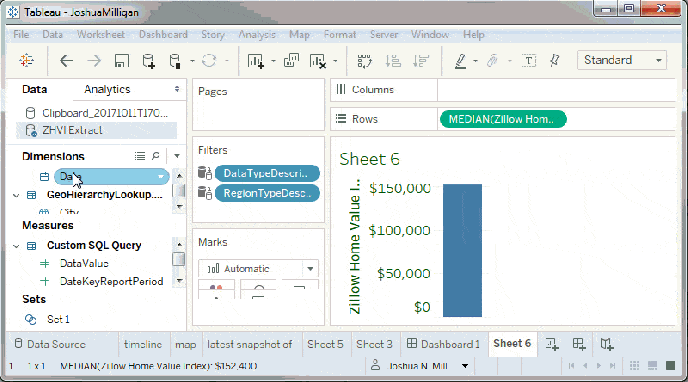Viewport: 688px width, 382px height.
Task: Open the Sheet 5 tab
Action: [325, 344]
